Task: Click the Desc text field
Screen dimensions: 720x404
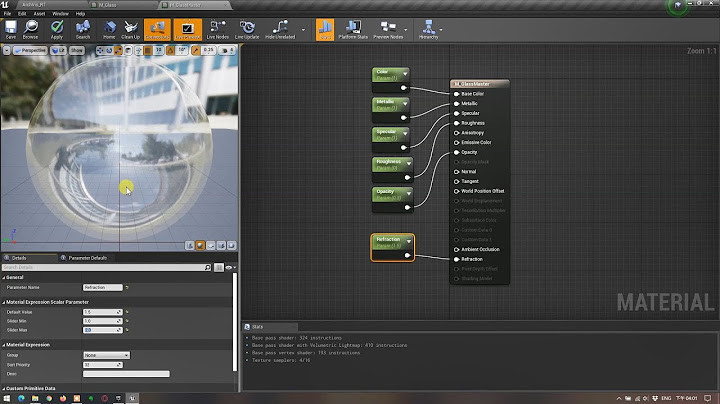Action: (x=126, y=374)
